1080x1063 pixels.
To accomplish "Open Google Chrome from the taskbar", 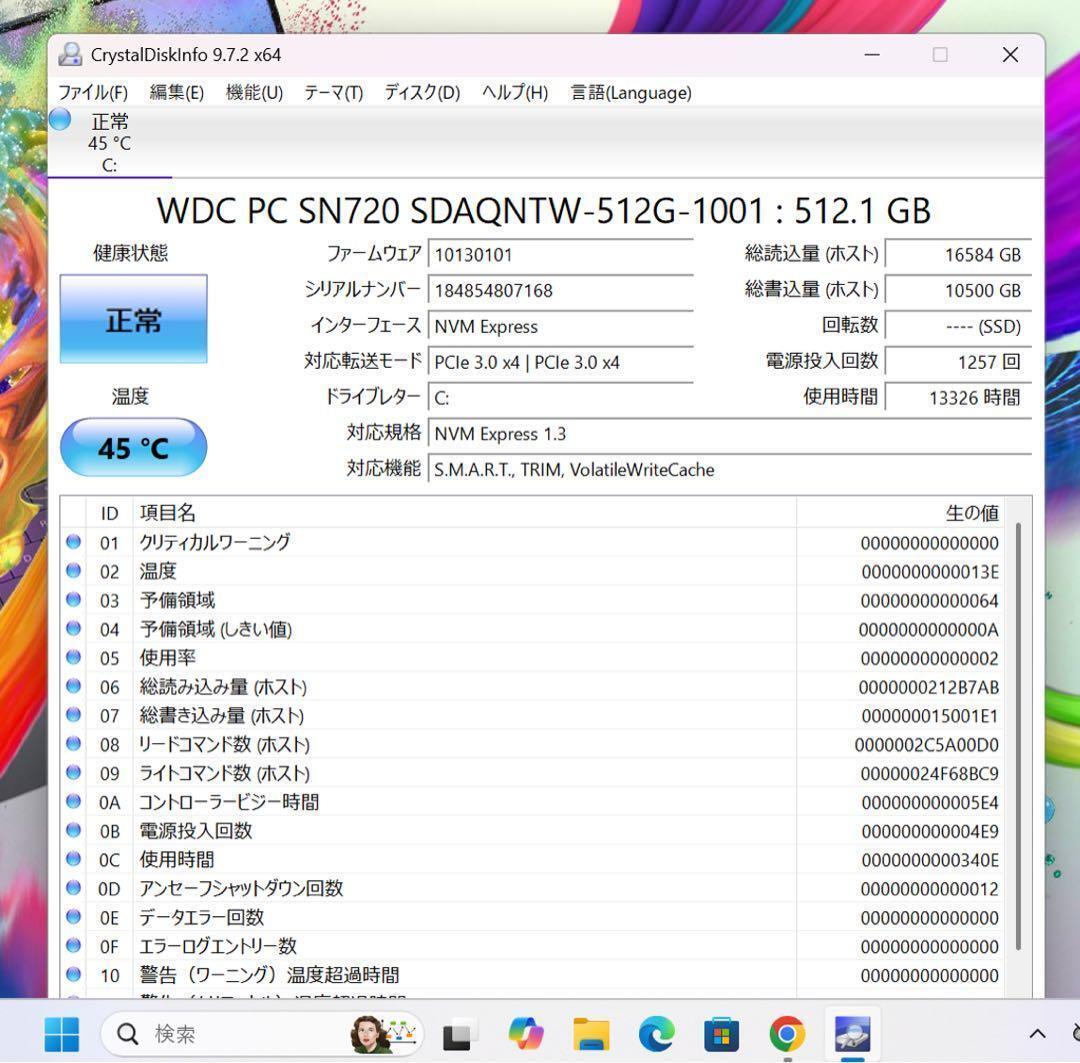I will pyautogui.click(x=787, y=1033).
